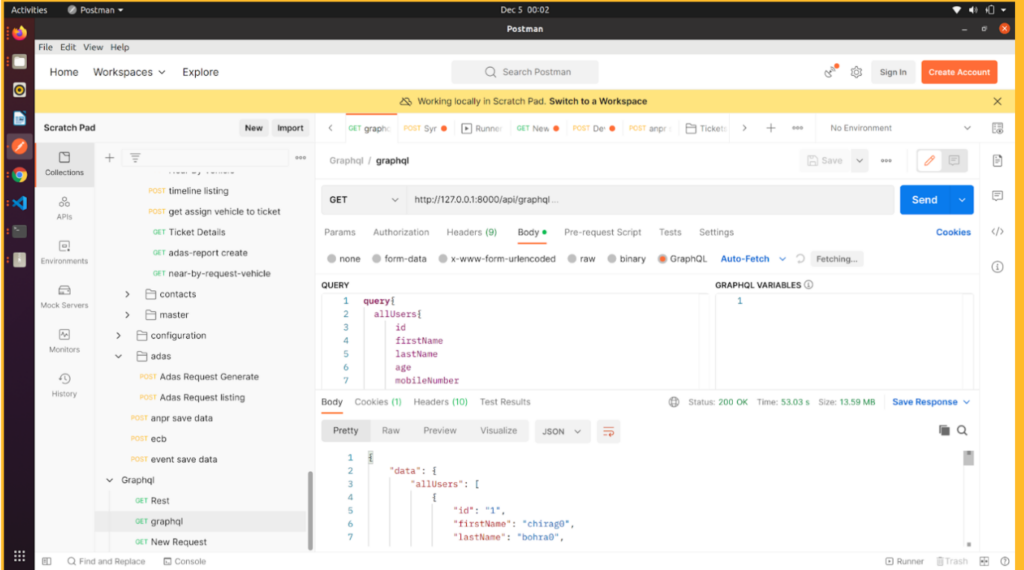The width and height of the screenshot is (1024, 570).
Task: Open the No Environment selector
Action: [x=900, y=128]
